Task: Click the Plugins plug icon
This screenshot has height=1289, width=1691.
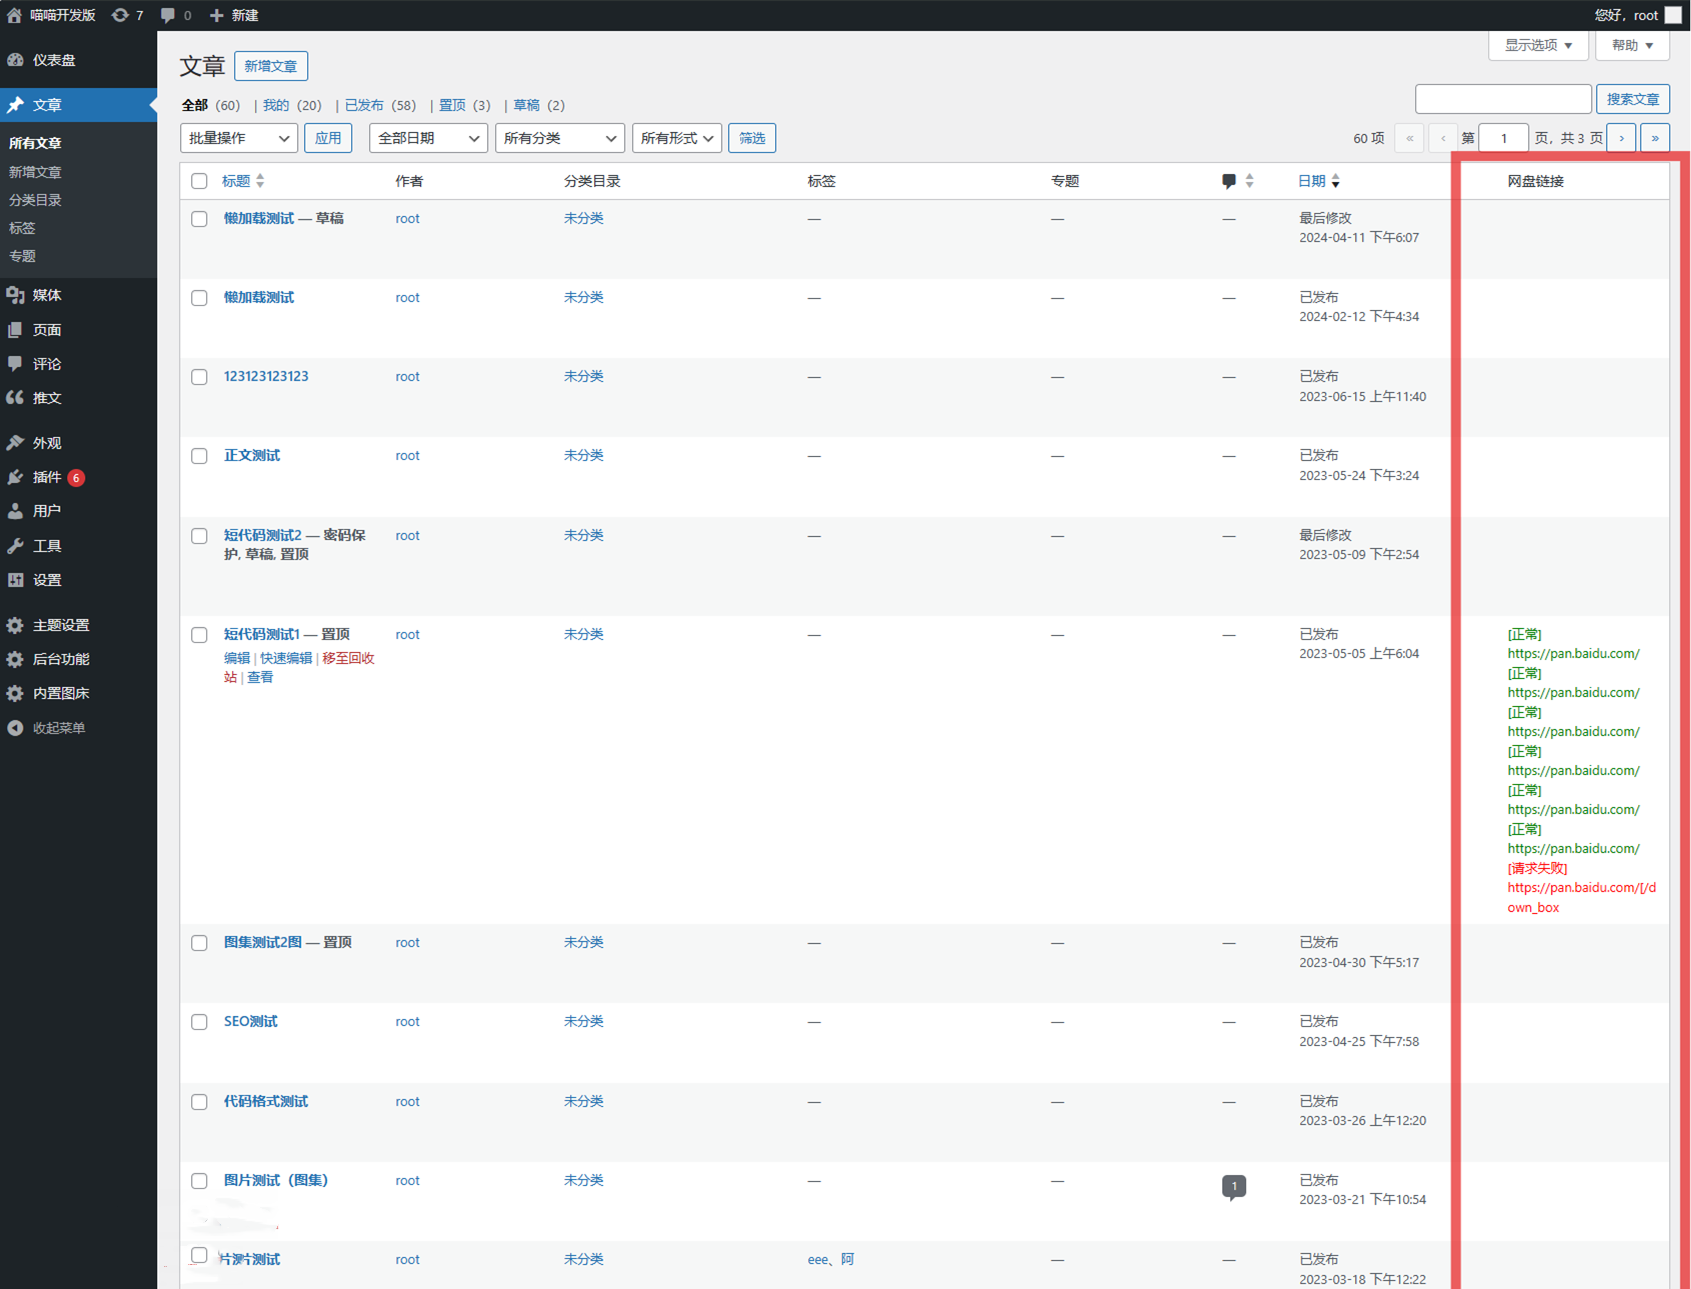Action: point(16,477)
